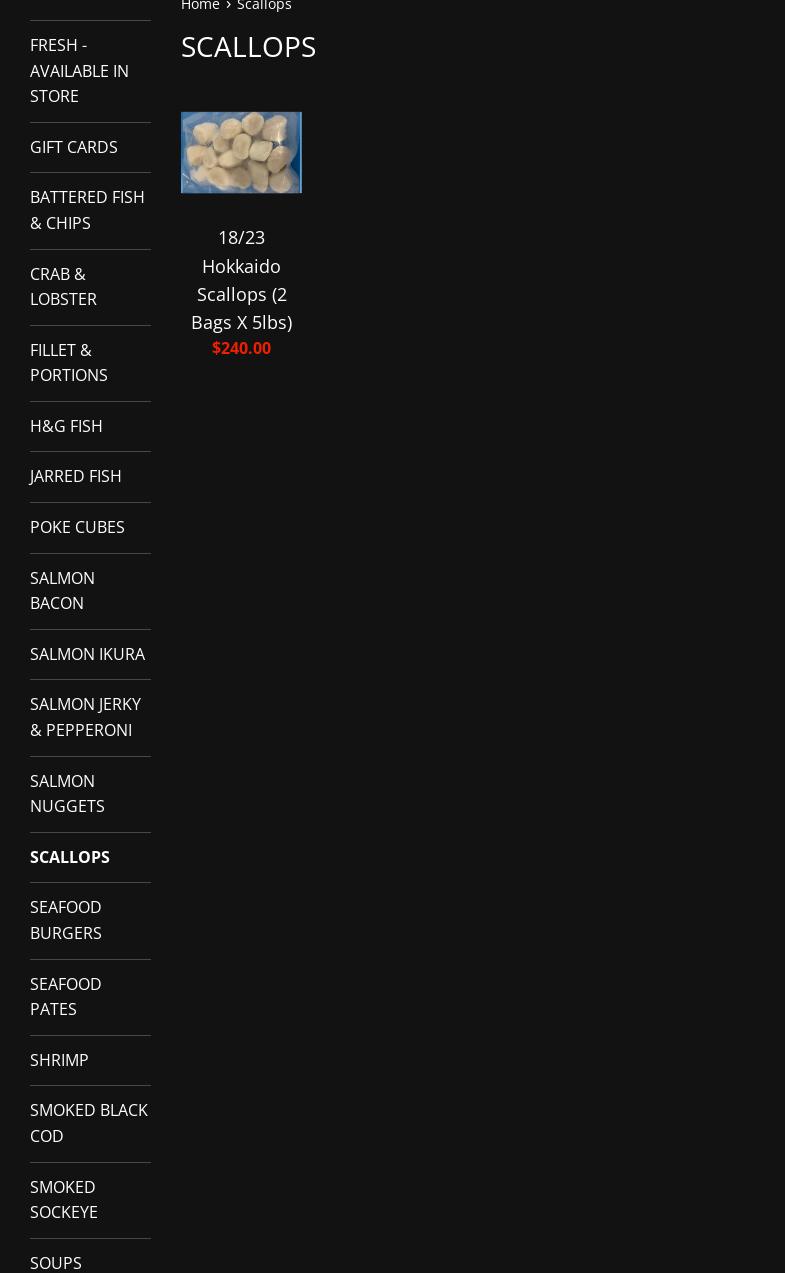This screenshot has width=785, height=1273.
Task: Browse Salmon Jerky & Pepperoni category
Action: click(x=85, y=717)
